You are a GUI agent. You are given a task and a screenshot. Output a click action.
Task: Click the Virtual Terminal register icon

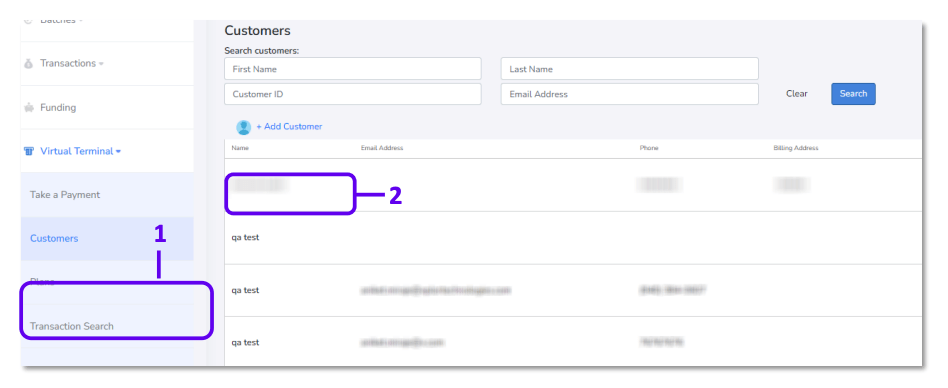point(28,151)
